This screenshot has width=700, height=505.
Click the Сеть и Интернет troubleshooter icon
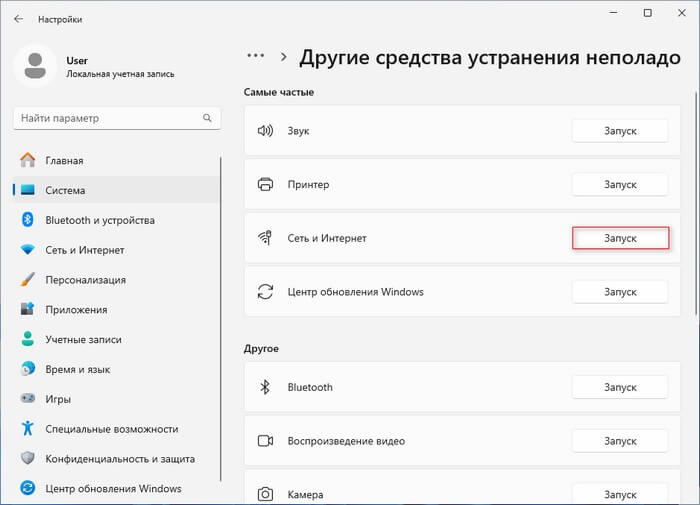click(265, 238)
